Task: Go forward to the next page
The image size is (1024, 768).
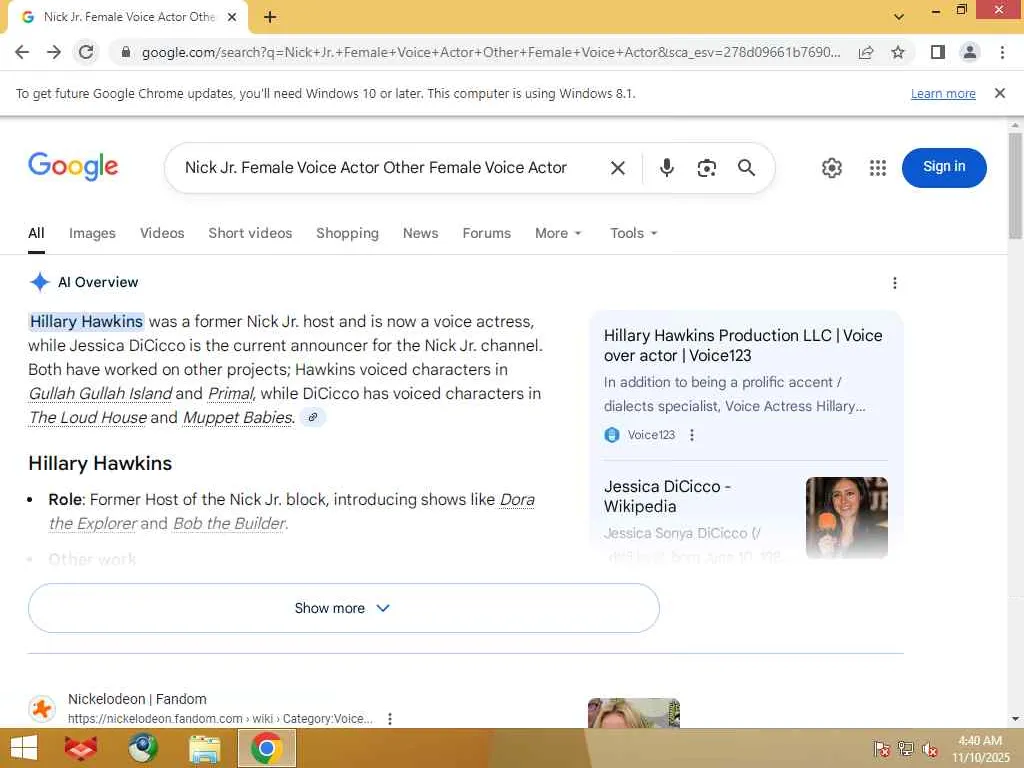Action: point(54,52)
